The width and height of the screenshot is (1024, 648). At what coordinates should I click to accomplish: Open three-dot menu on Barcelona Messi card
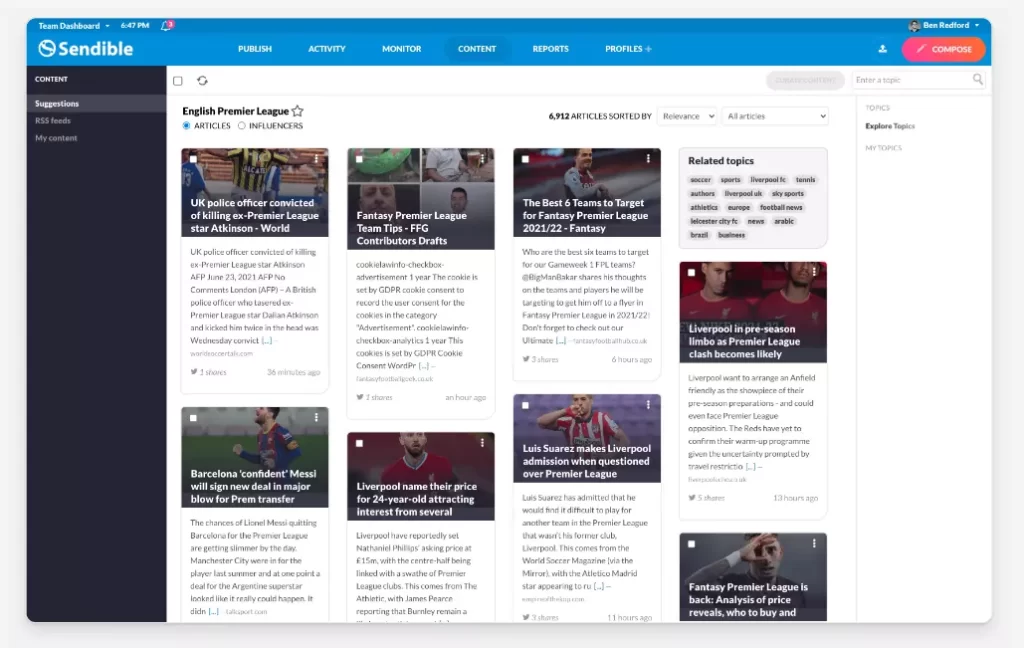coord(316,417)
